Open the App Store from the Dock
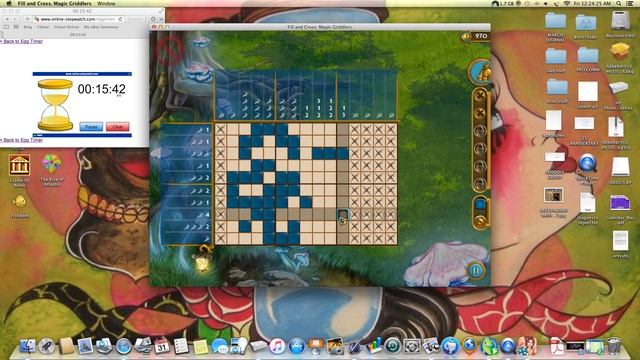The width and height of the screenshot is (640, 360). tap(297, 346)
